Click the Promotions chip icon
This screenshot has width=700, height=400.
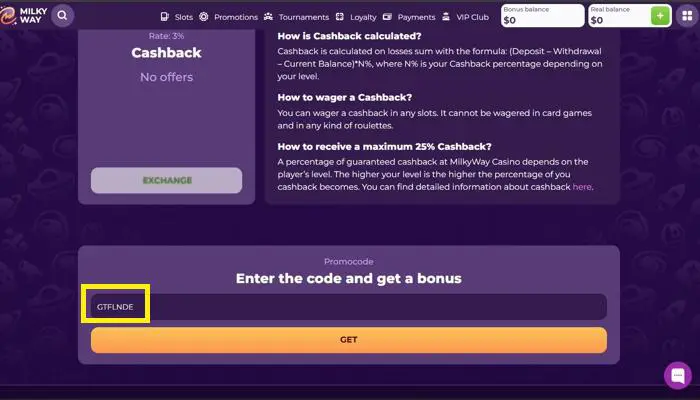(204, 17)
